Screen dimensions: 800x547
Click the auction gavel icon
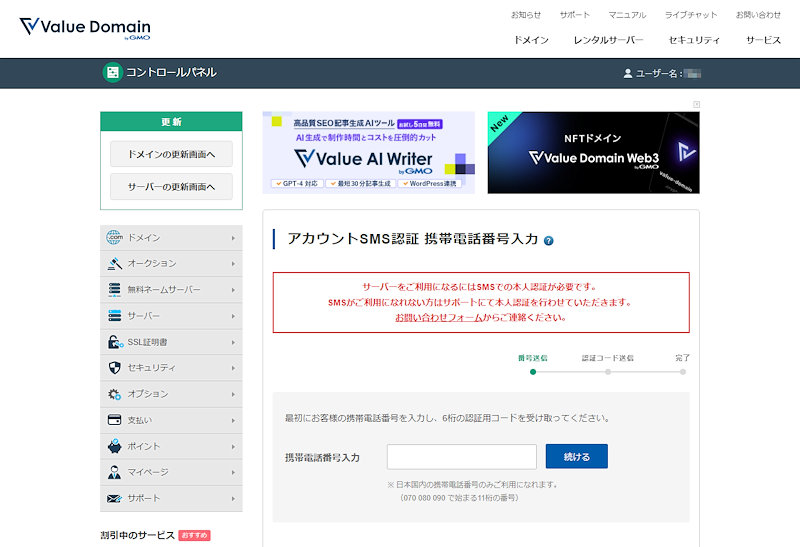(x=114, y=264)
